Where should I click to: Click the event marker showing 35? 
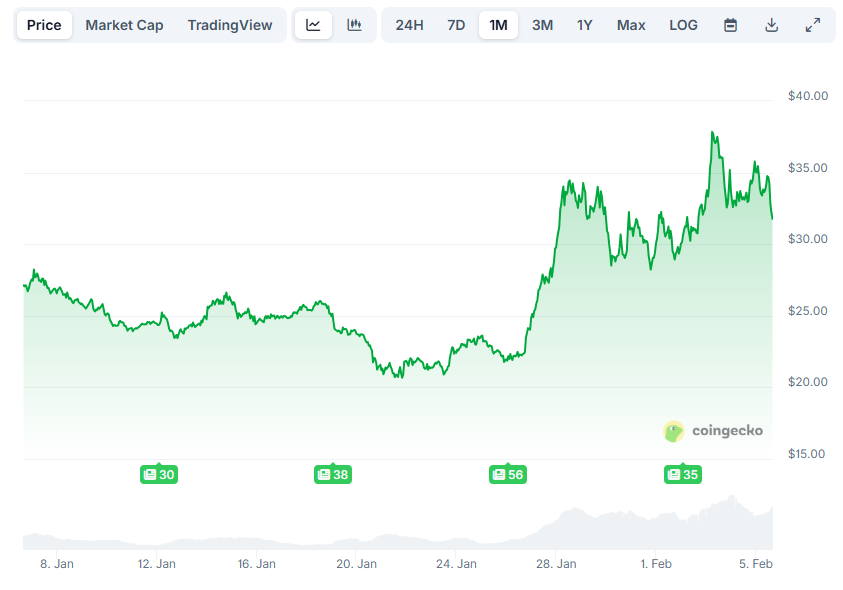click(683, 475)
